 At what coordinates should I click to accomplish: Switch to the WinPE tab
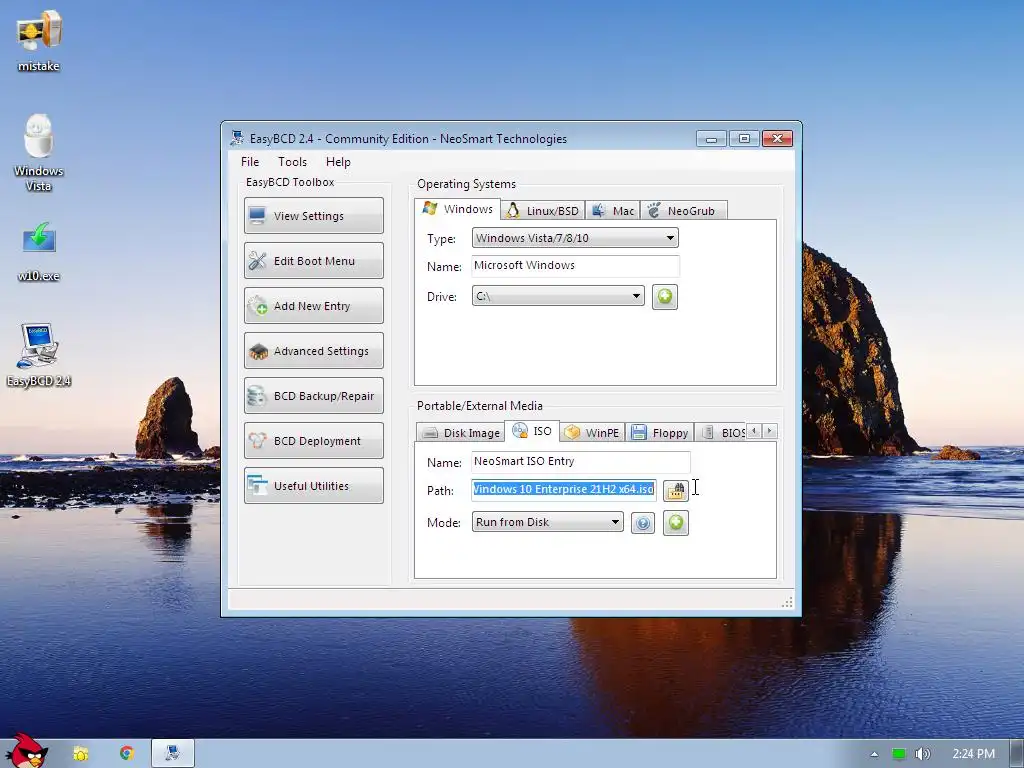[x=592, y=432]
